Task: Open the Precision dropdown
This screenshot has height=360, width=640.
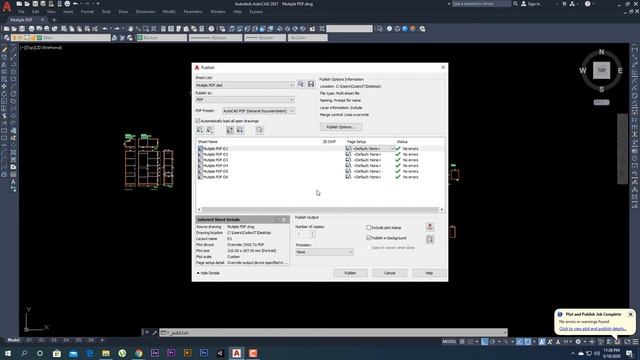Action: 324,252
